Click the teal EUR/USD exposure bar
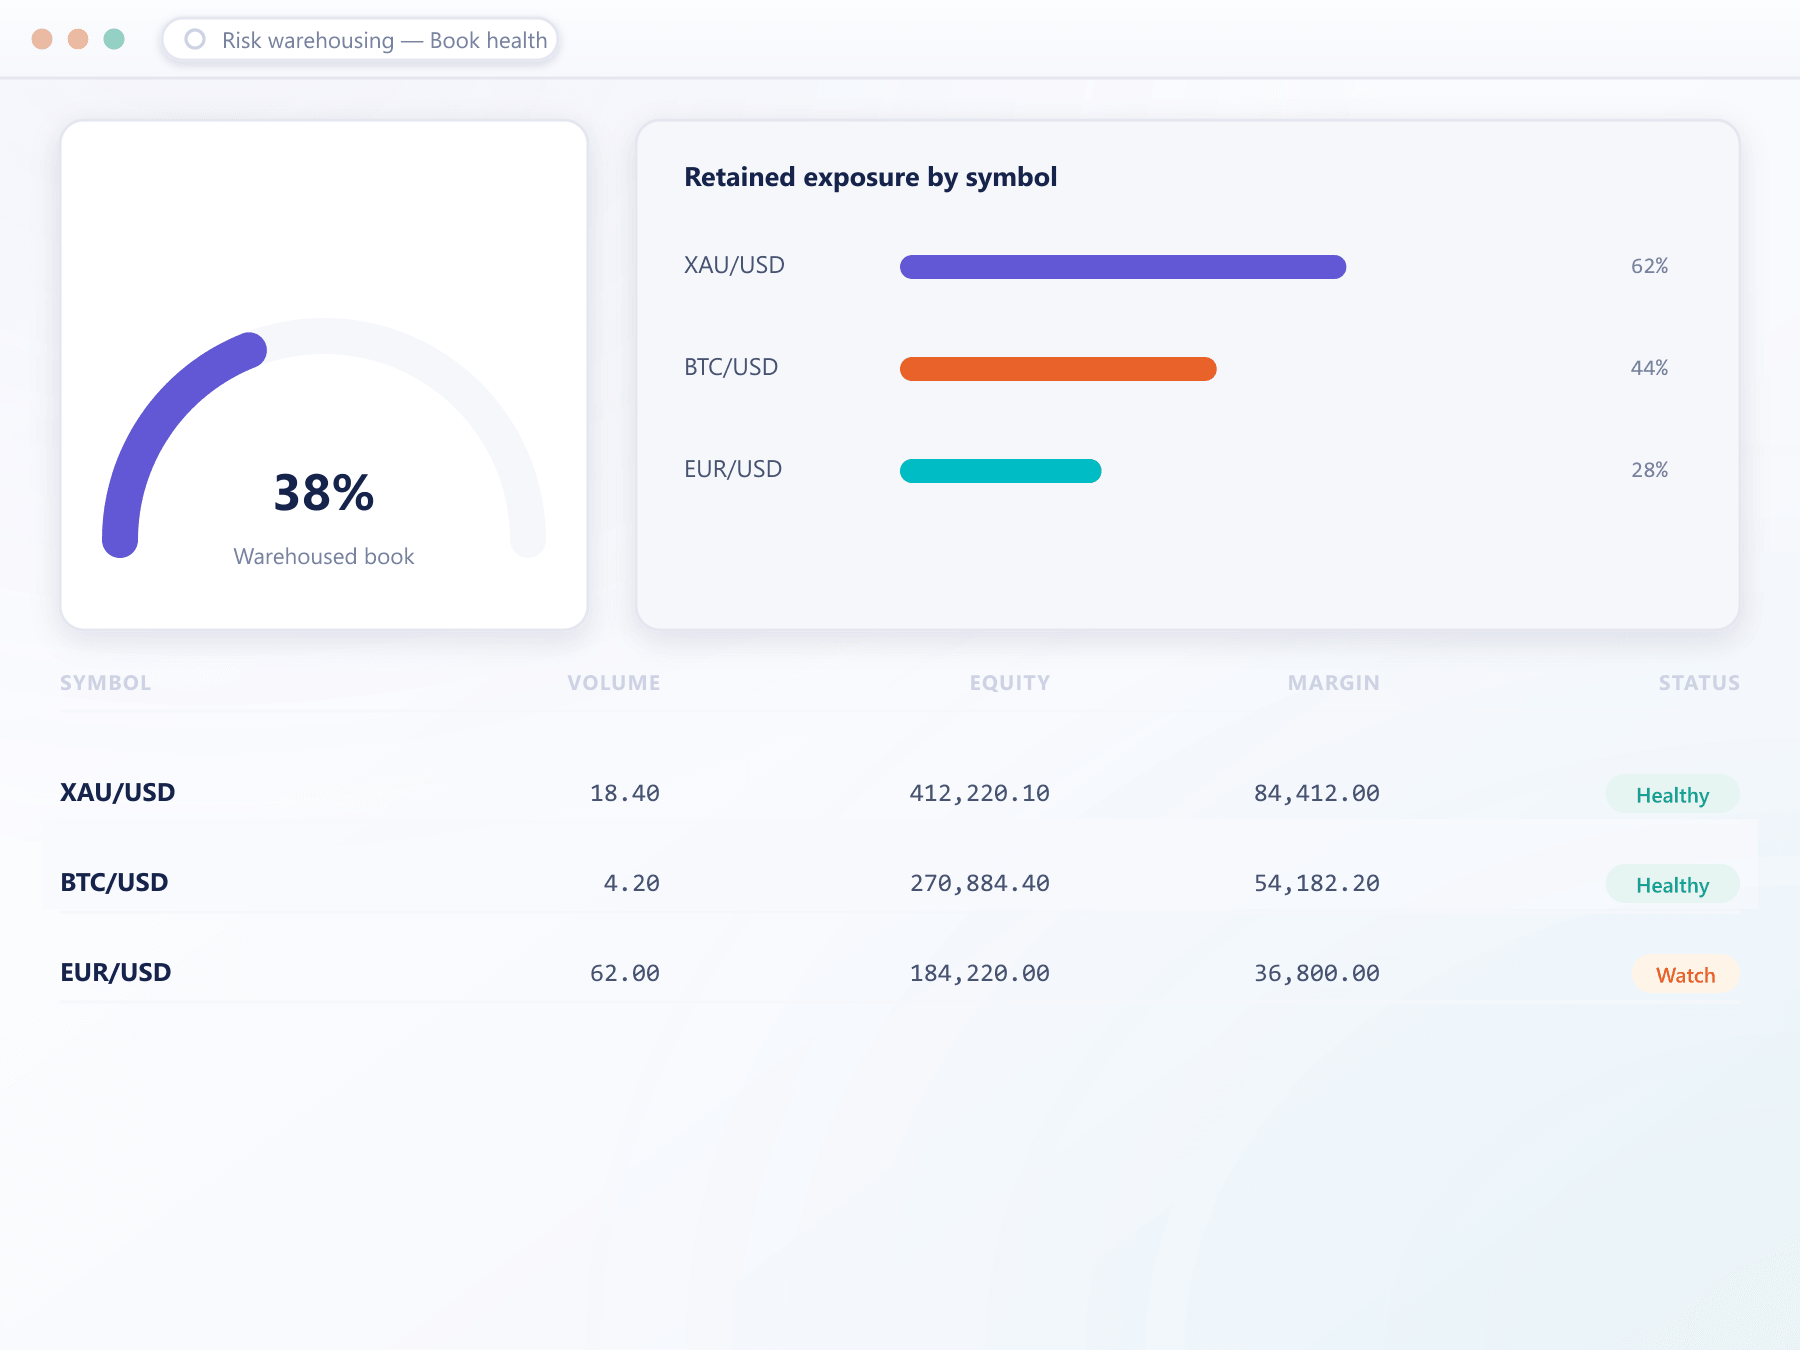 coord(1001,471)
